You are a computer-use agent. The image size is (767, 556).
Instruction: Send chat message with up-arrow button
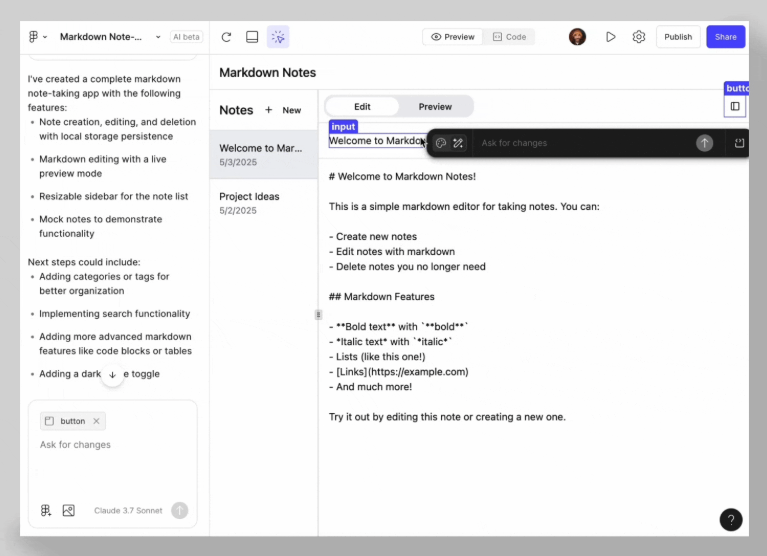[x=180, y=511]
